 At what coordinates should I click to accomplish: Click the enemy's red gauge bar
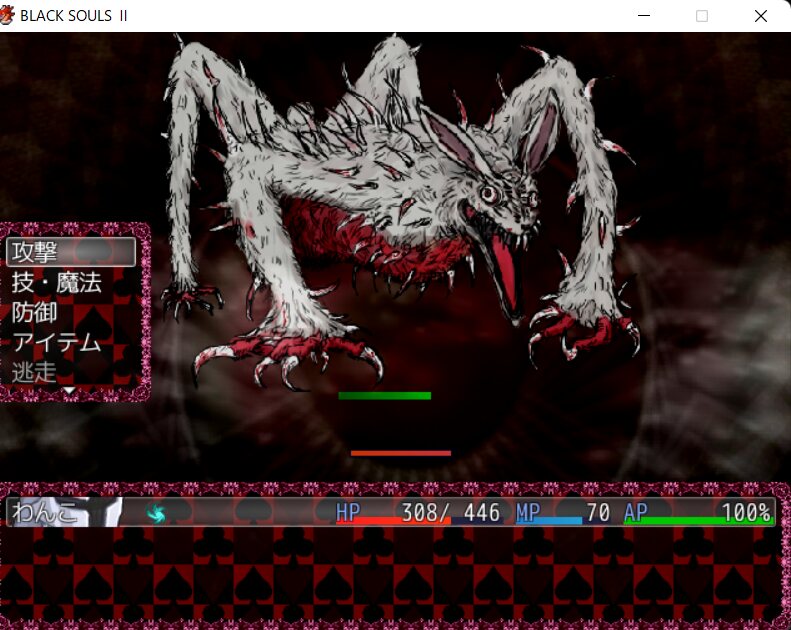[400, 453]
